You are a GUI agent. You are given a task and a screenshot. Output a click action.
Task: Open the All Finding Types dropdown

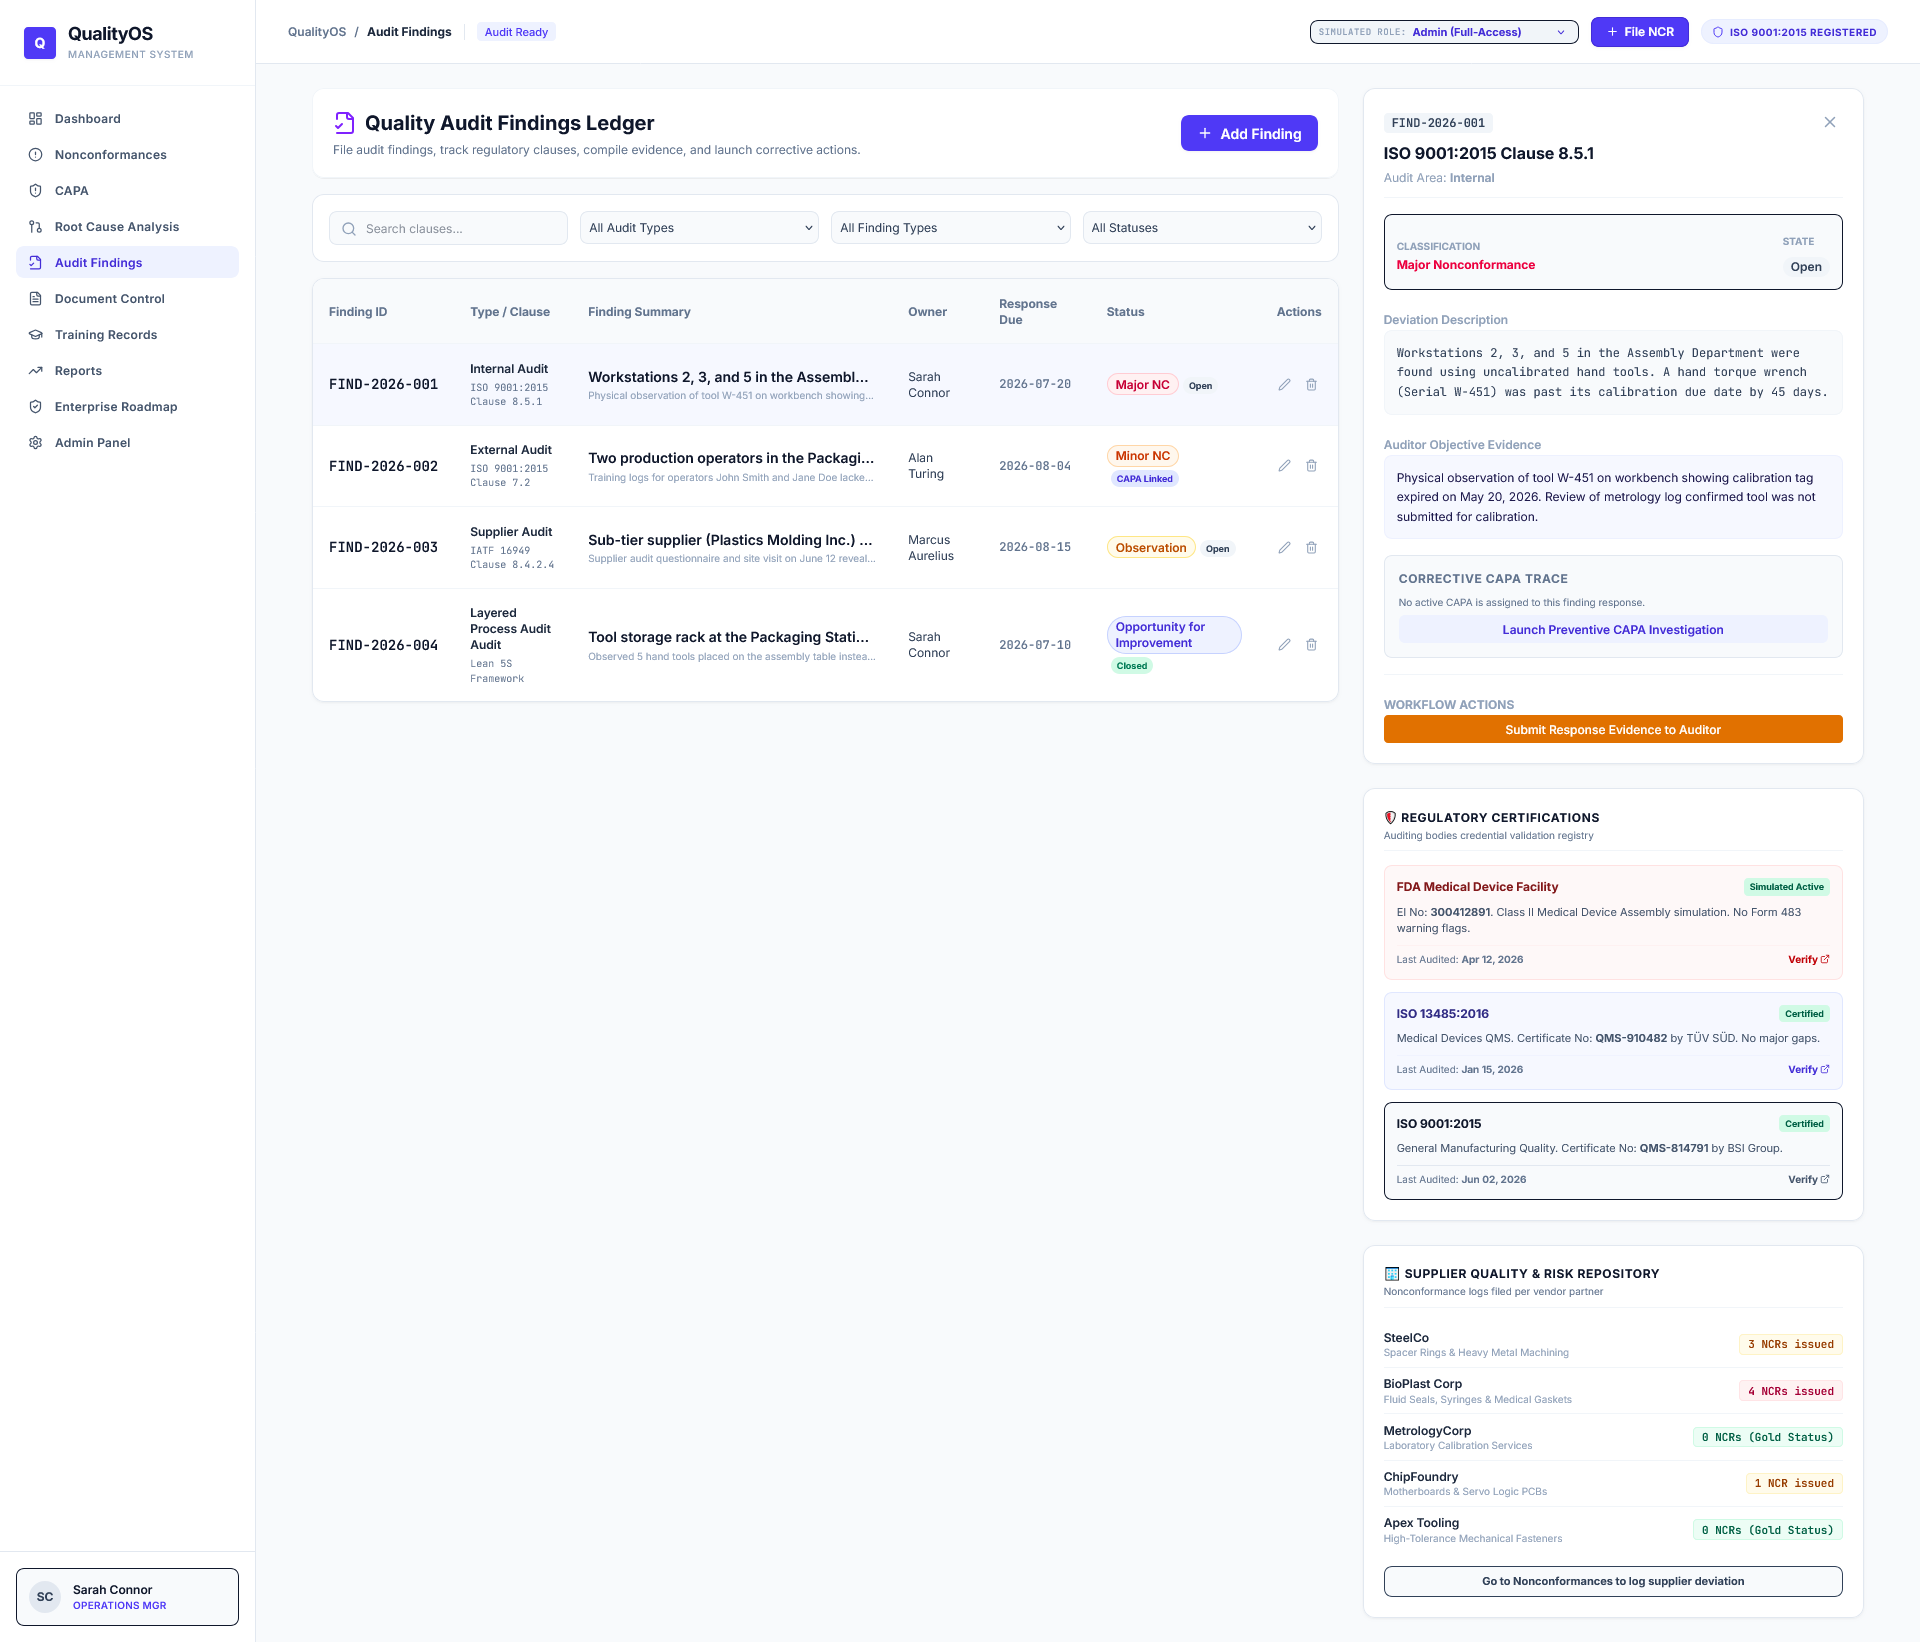pyautogui.click(x=950, y=228)
